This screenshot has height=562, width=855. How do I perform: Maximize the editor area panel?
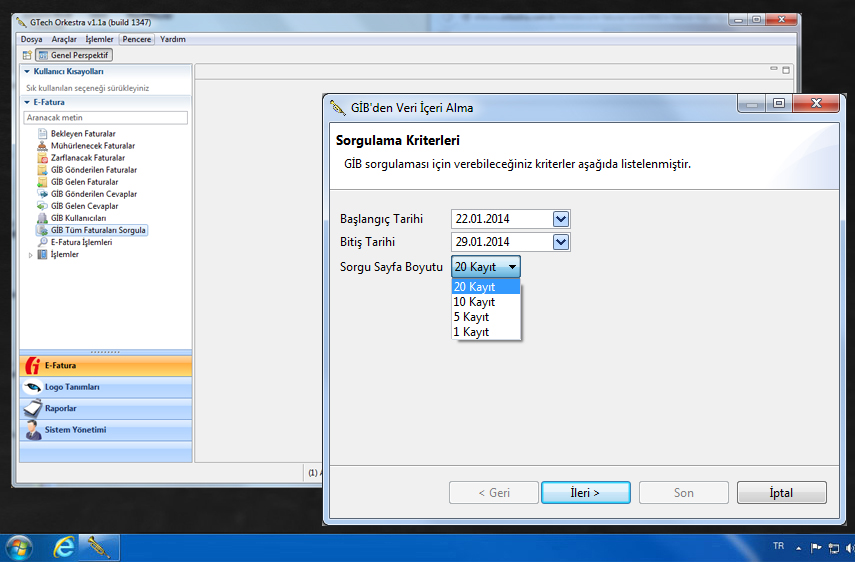click(786, 70)
